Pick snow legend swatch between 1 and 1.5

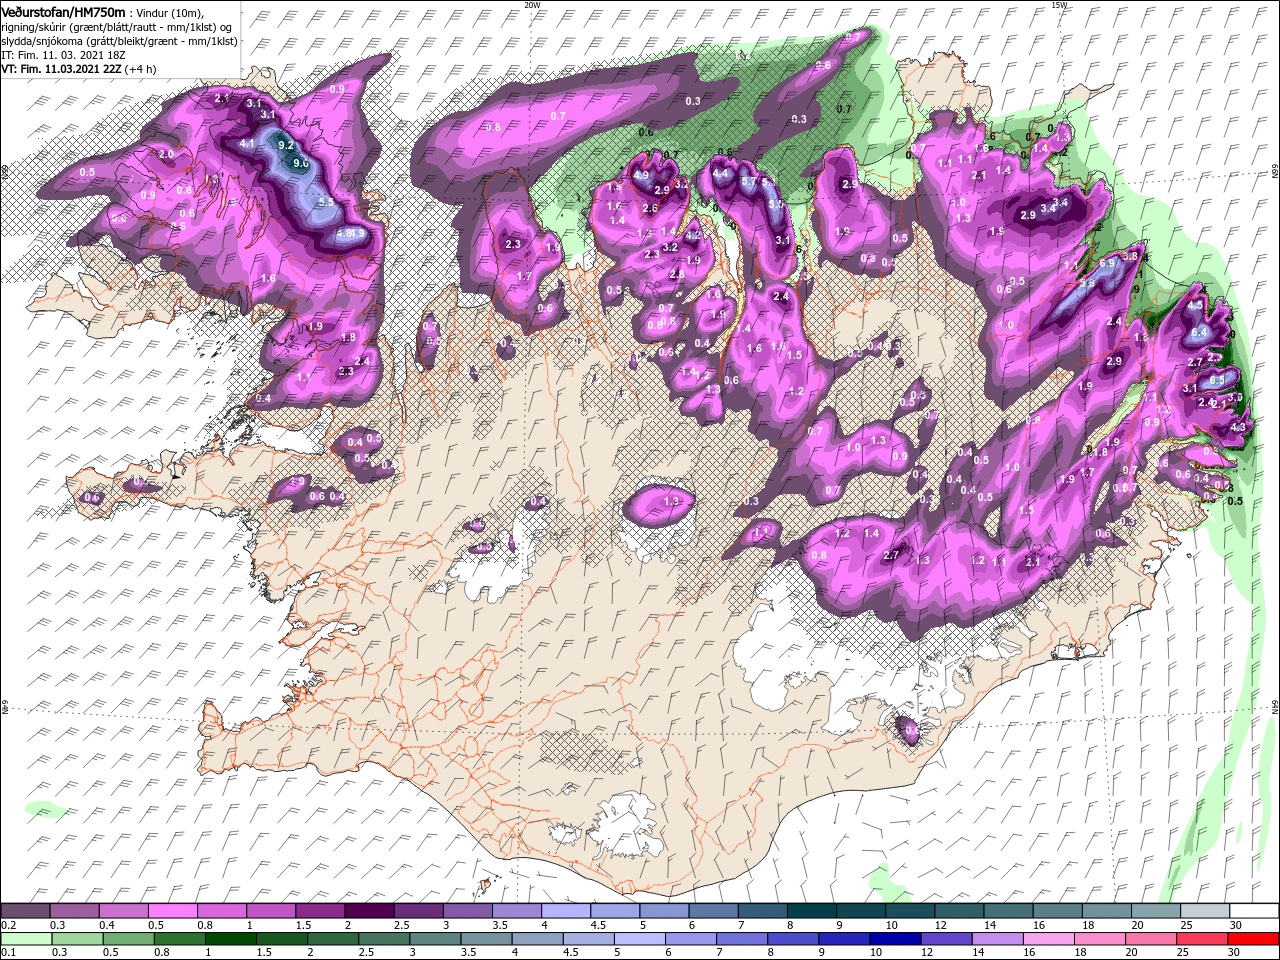point(271,911)
